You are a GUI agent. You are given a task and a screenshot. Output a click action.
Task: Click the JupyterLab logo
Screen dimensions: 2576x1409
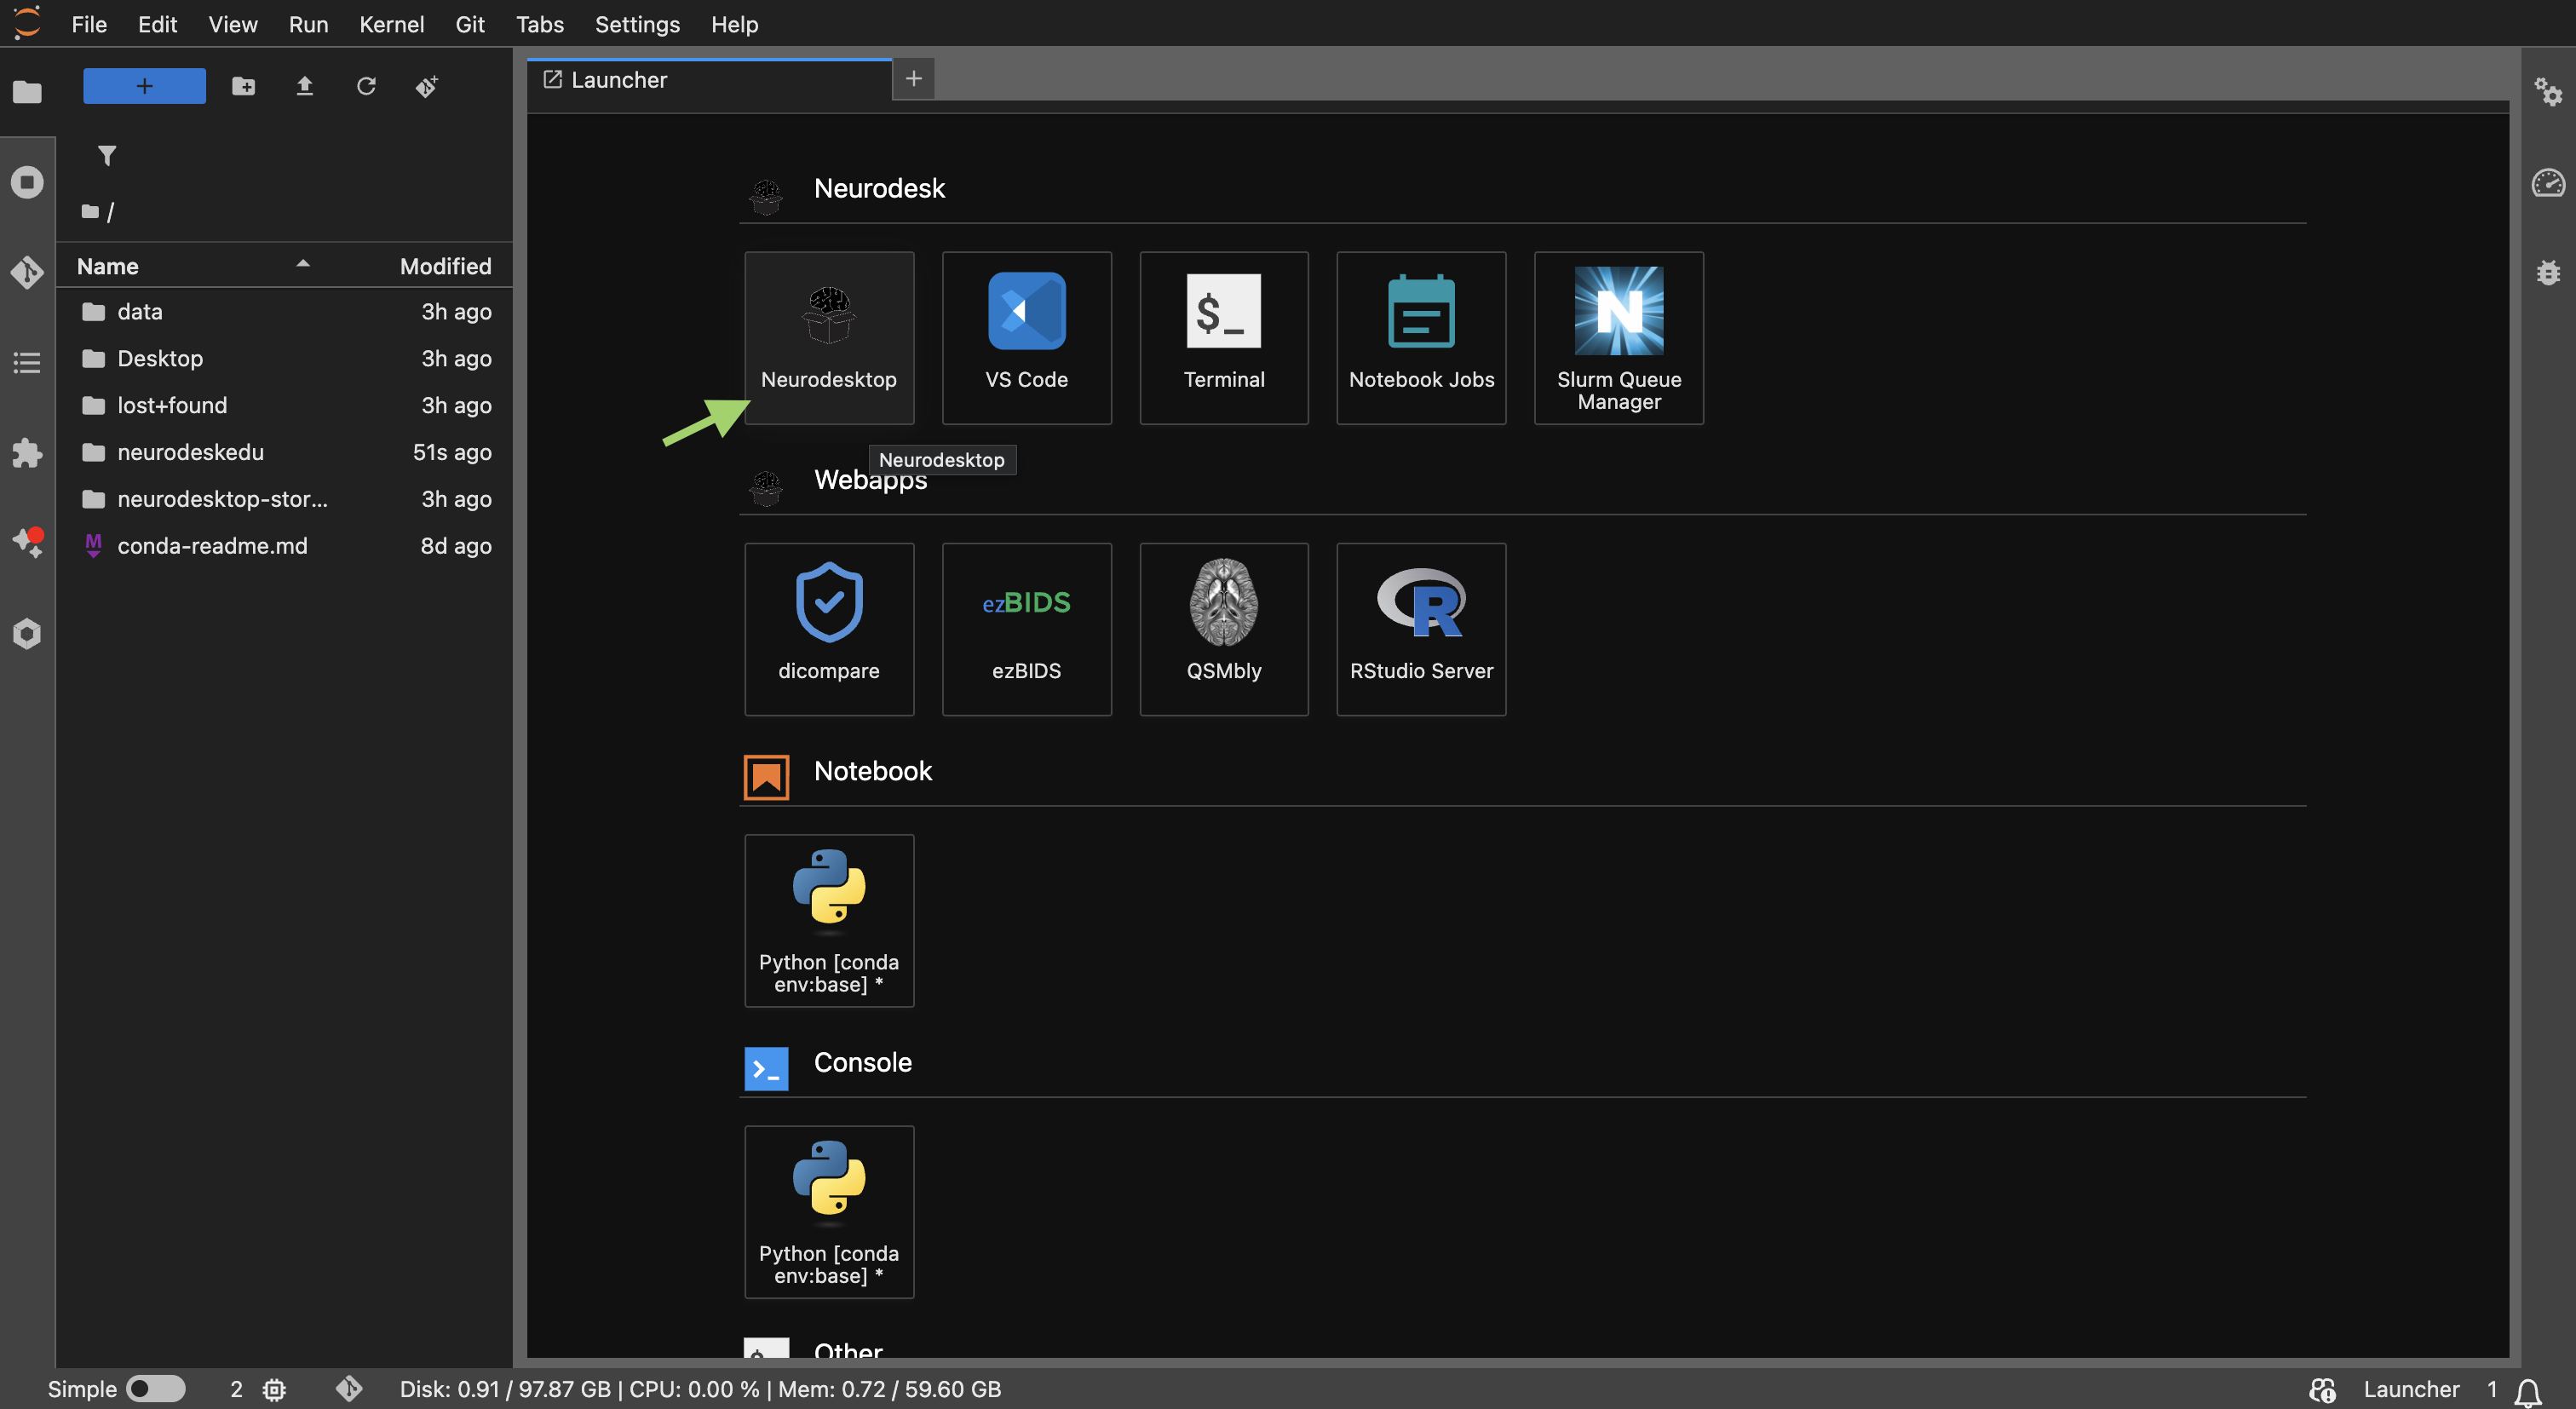[27, 23]
